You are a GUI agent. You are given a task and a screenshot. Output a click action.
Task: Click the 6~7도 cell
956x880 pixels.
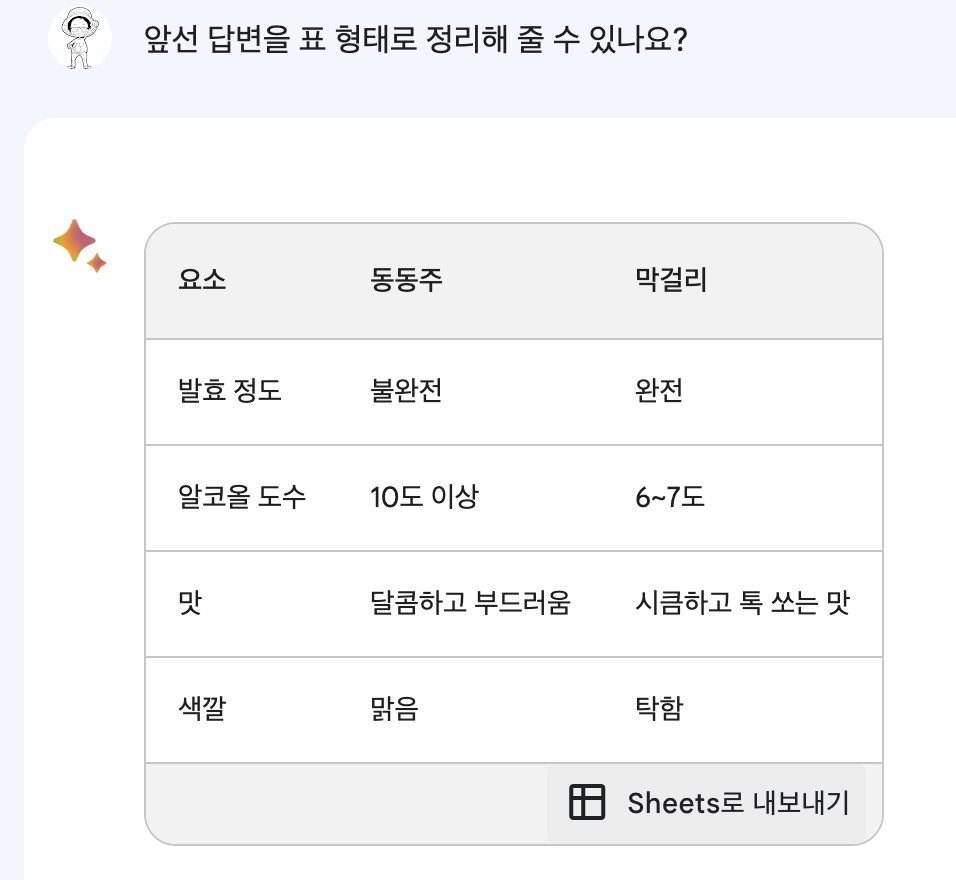670,496
